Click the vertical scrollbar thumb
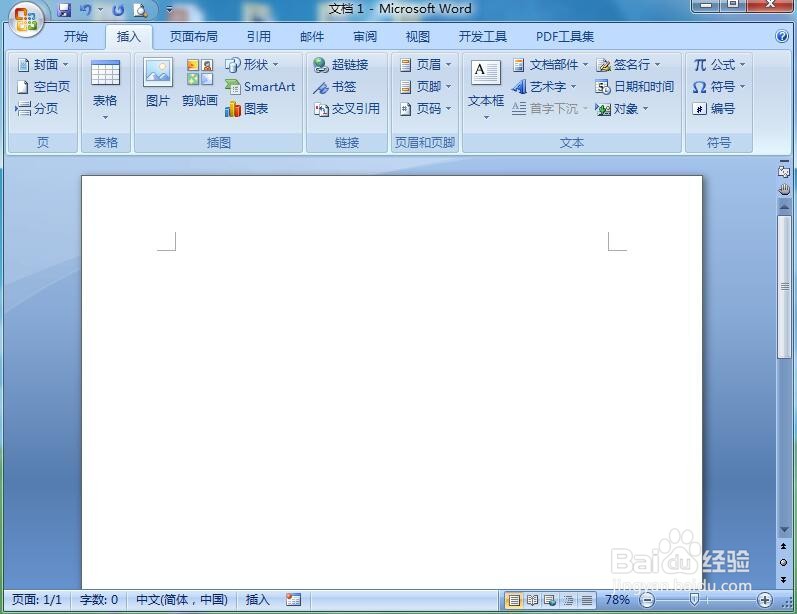Screen dimensions: 797x614 point(784,287)
